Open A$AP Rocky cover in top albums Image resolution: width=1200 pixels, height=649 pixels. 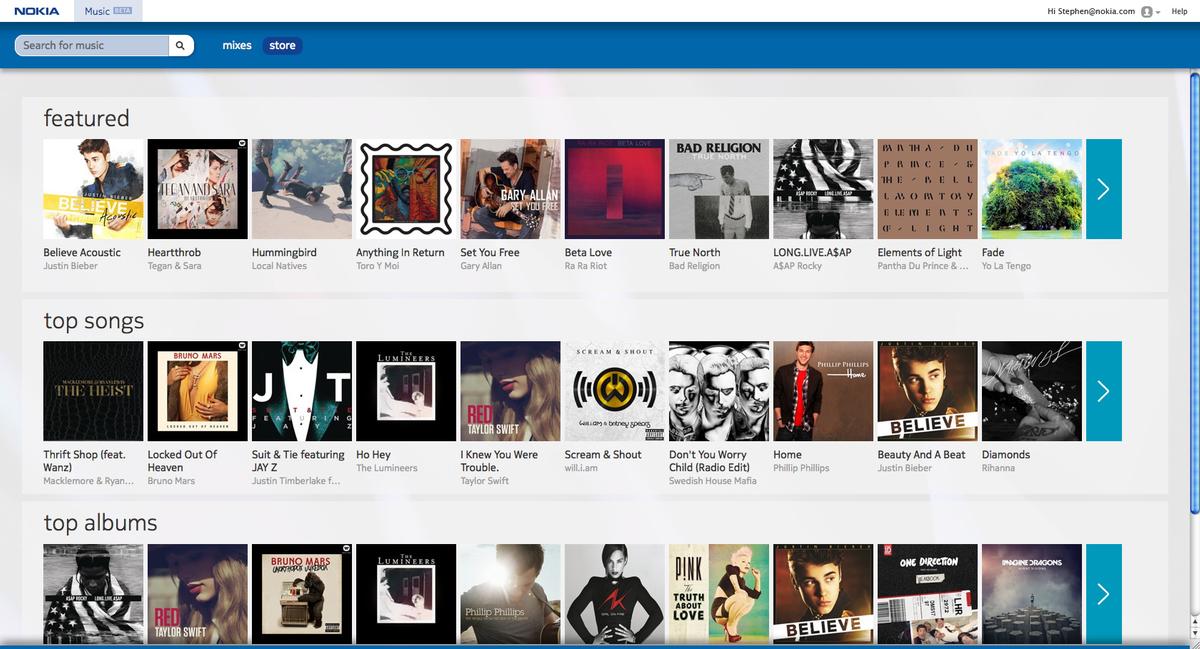click(94, 594)
